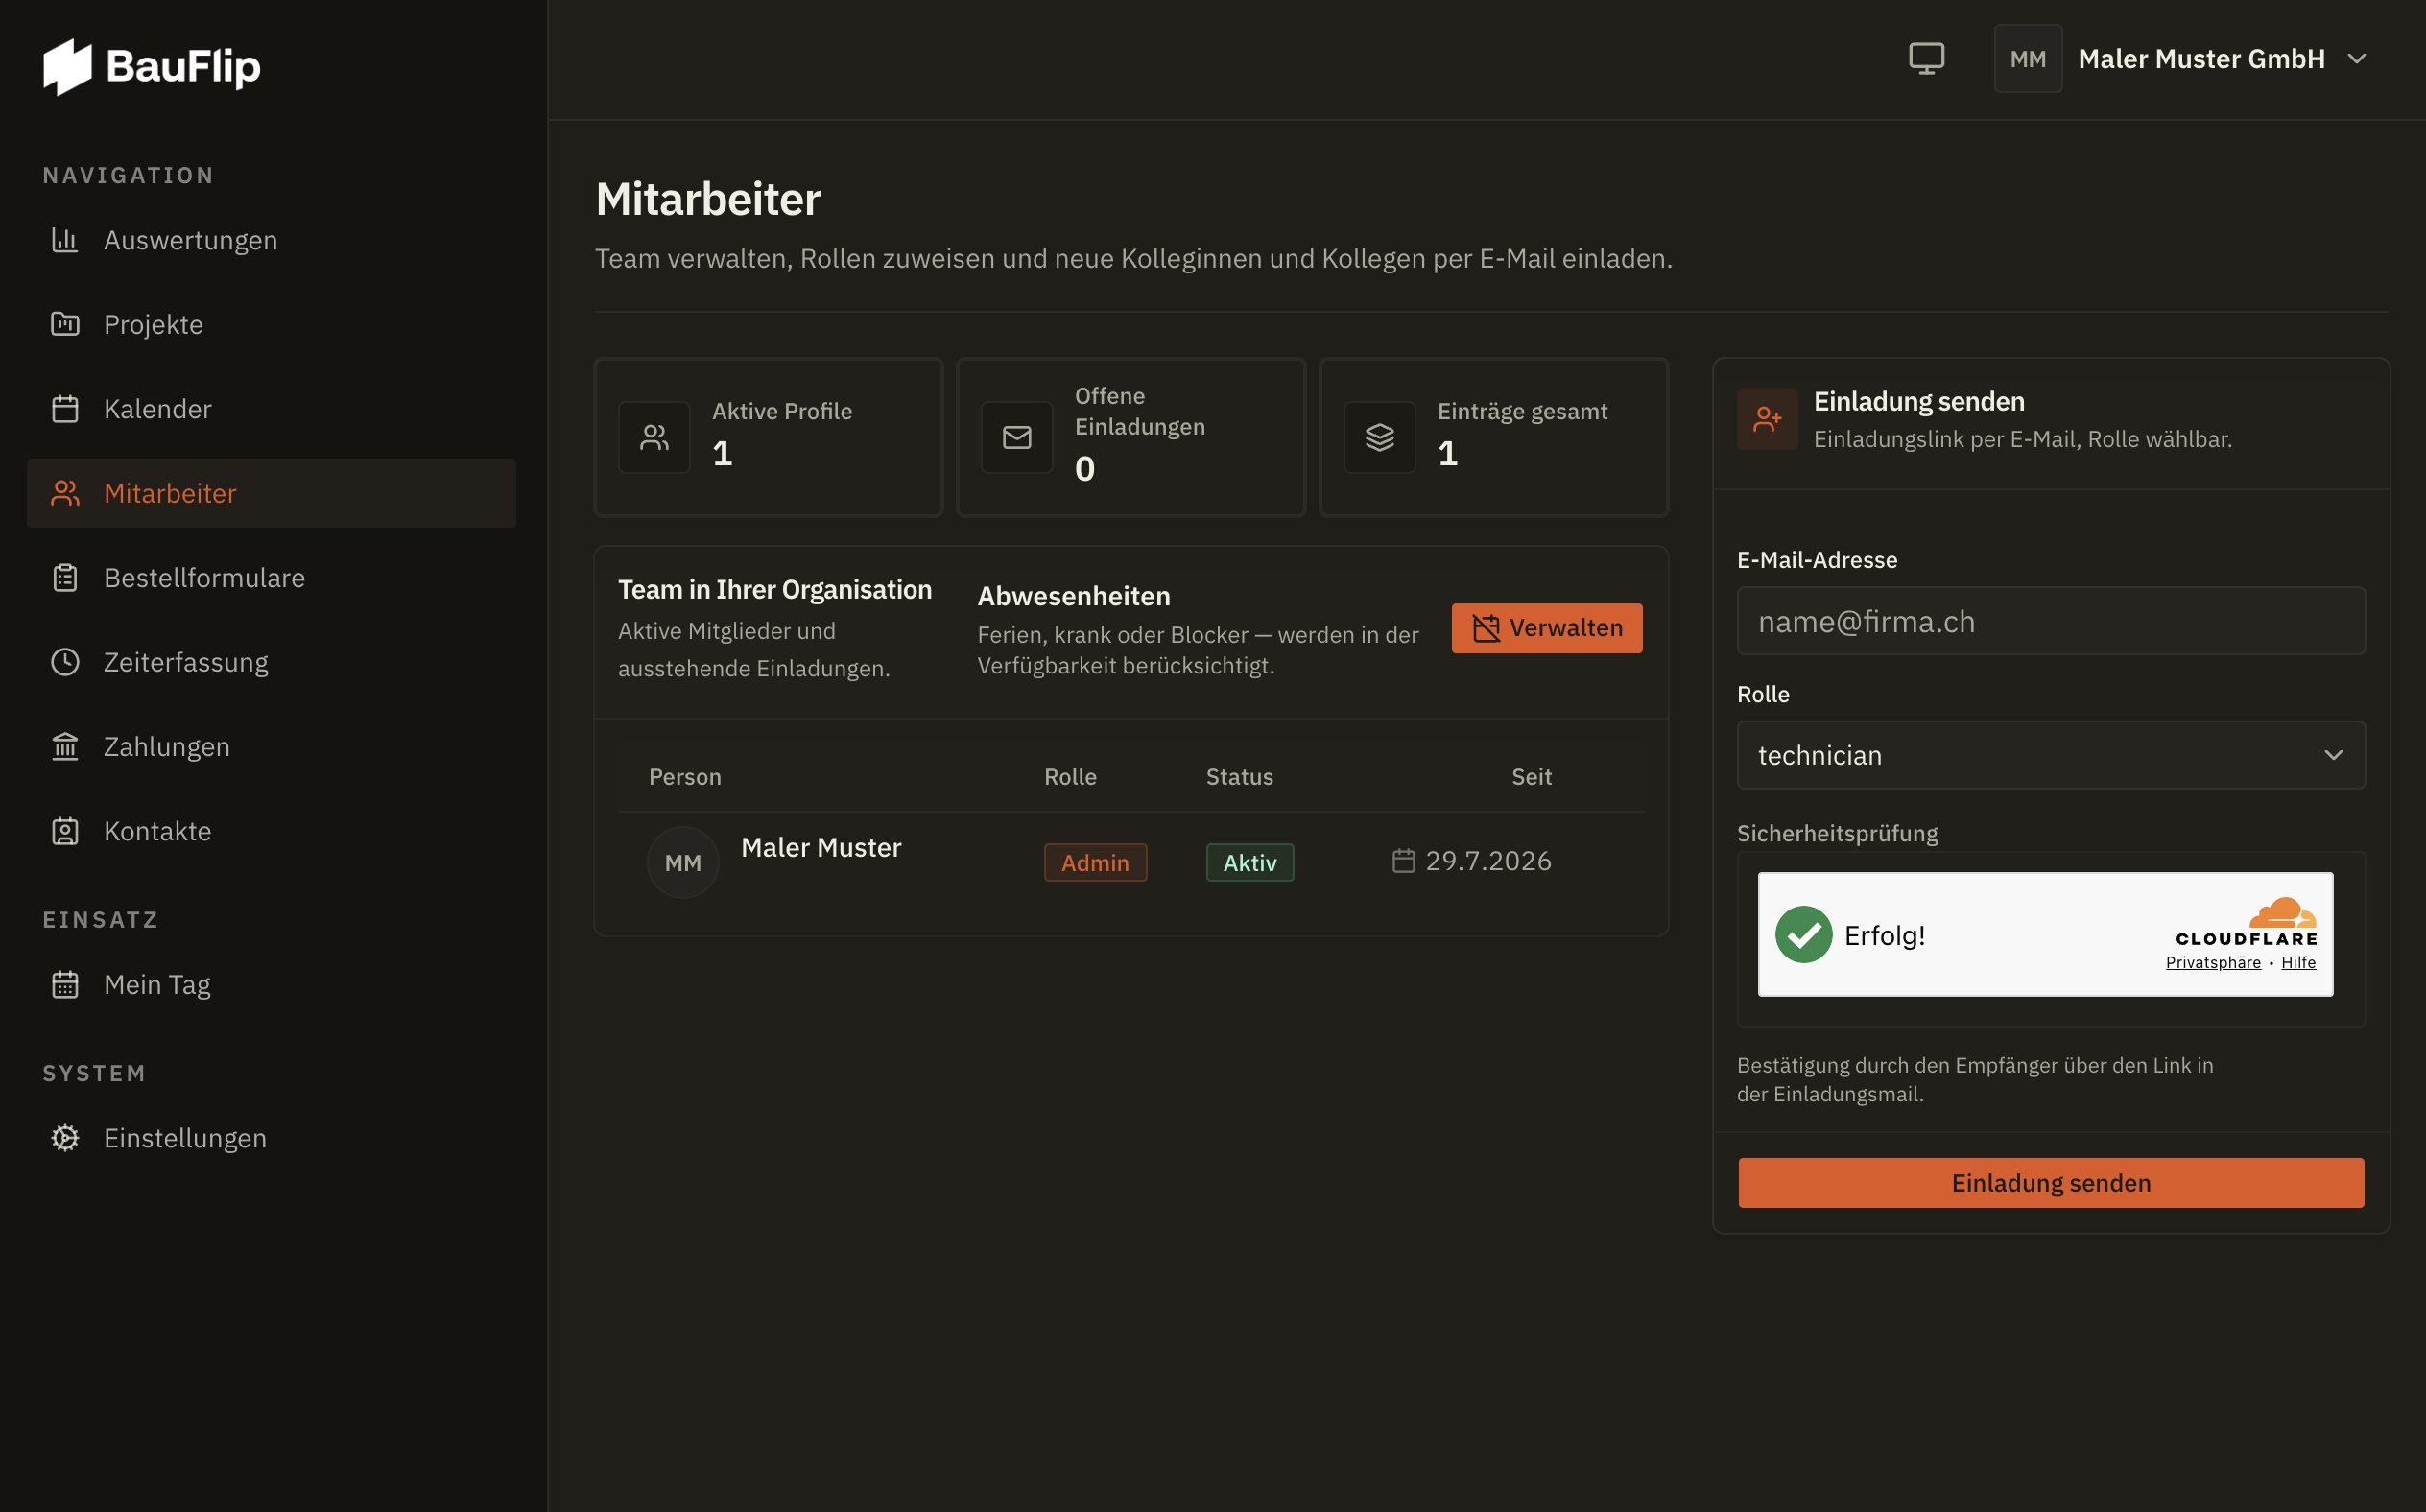Image resolution: width=2426 pixels, height=1512 pixels.
Task: Click the Status column header
Action: (1239, 777)
